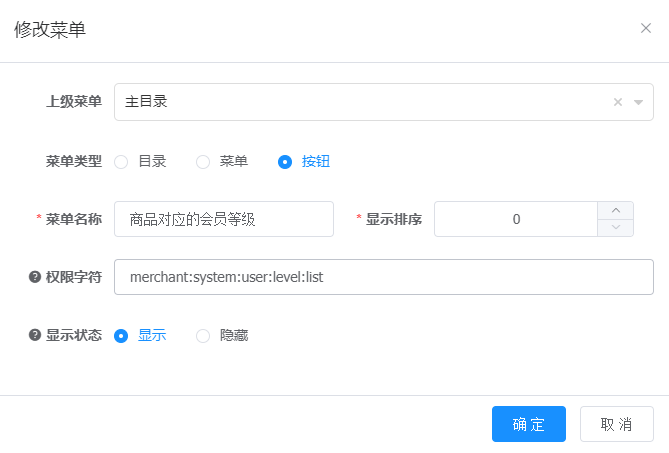The height and width of the screenshot is (453, 669).
Task: Cancel with the 取消 button
Action: point(617,424)
